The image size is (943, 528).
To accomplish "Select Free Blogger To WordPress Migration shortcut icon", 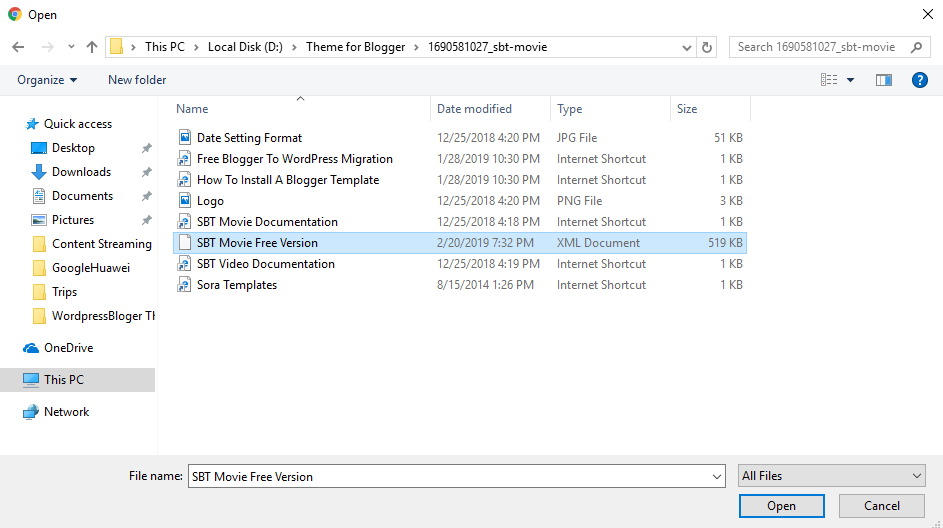I will click(185, 159).
